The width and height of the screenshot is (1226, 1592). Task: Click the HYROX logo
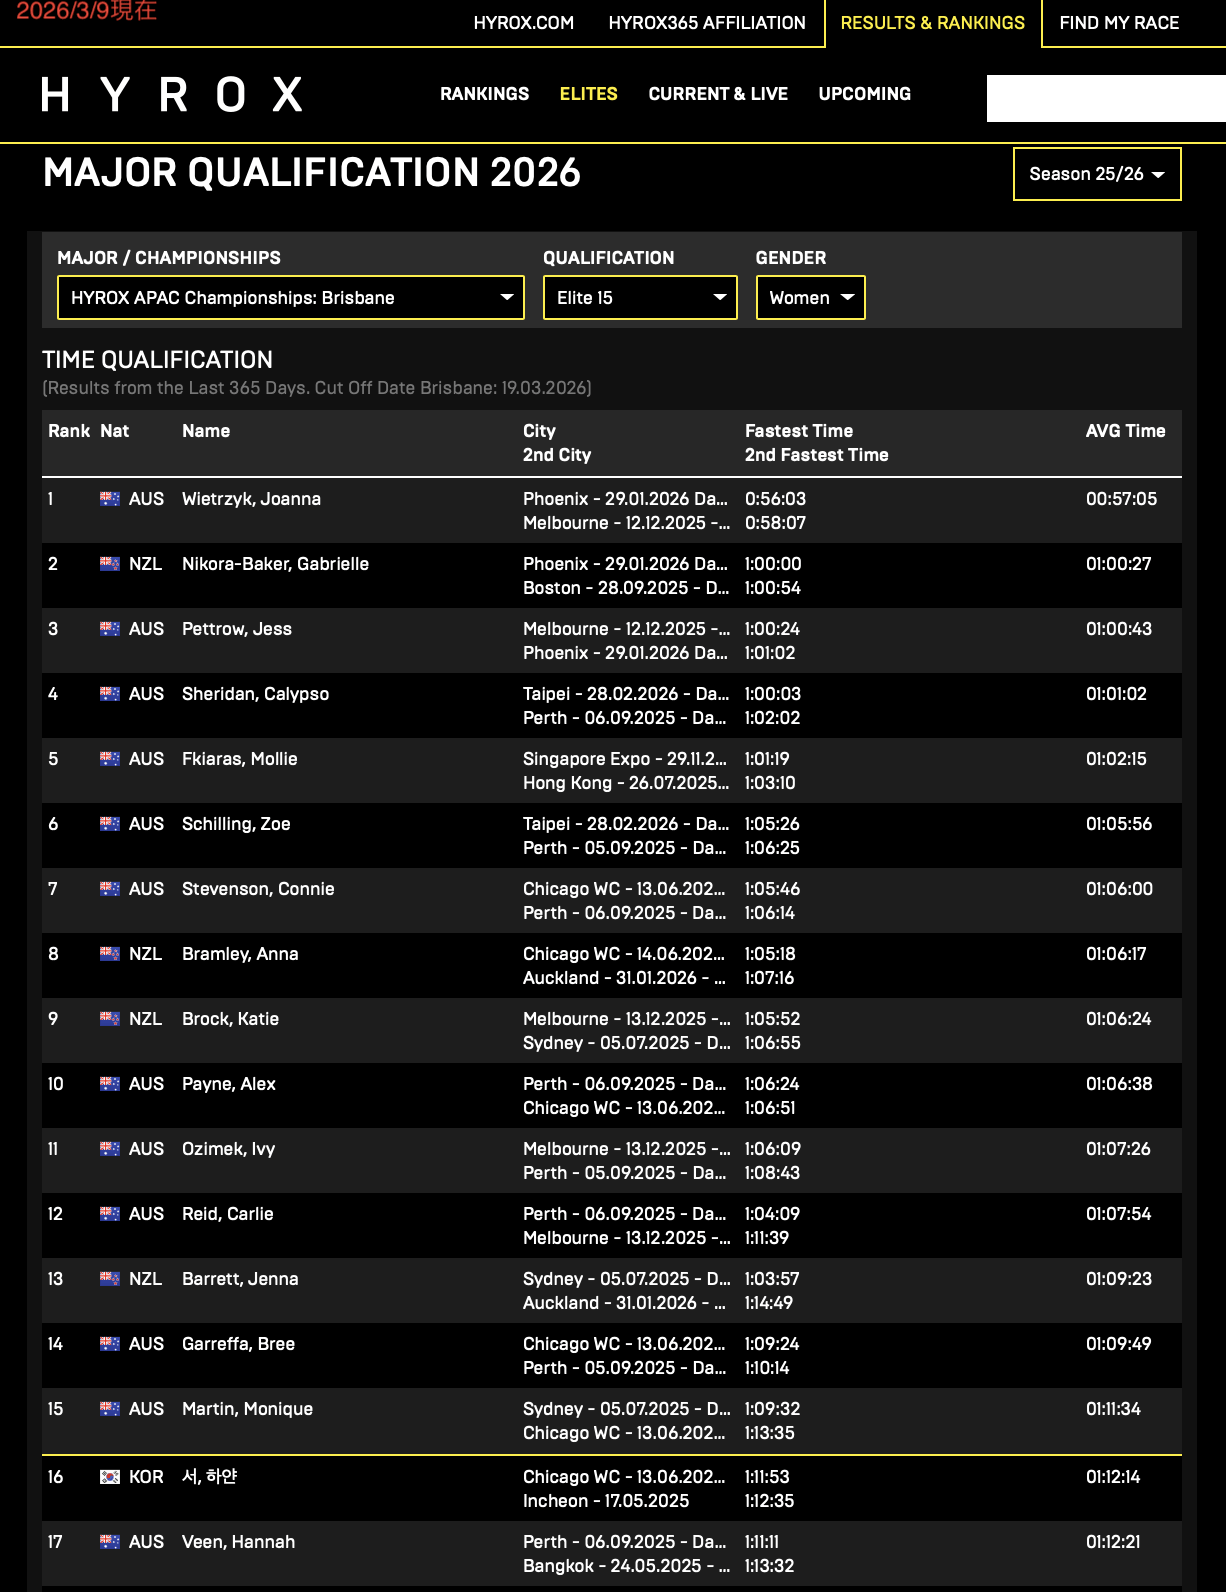(x=171, y=95)
